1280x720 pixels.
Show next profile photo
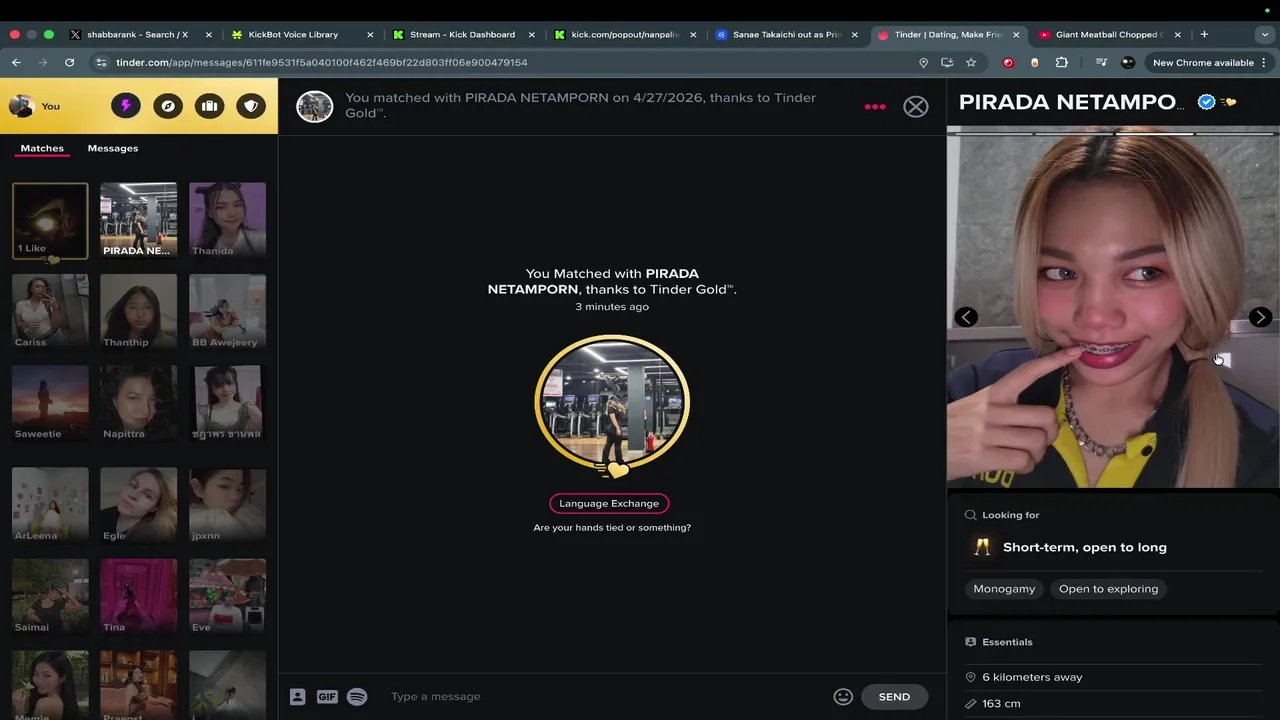point(1260,317)
